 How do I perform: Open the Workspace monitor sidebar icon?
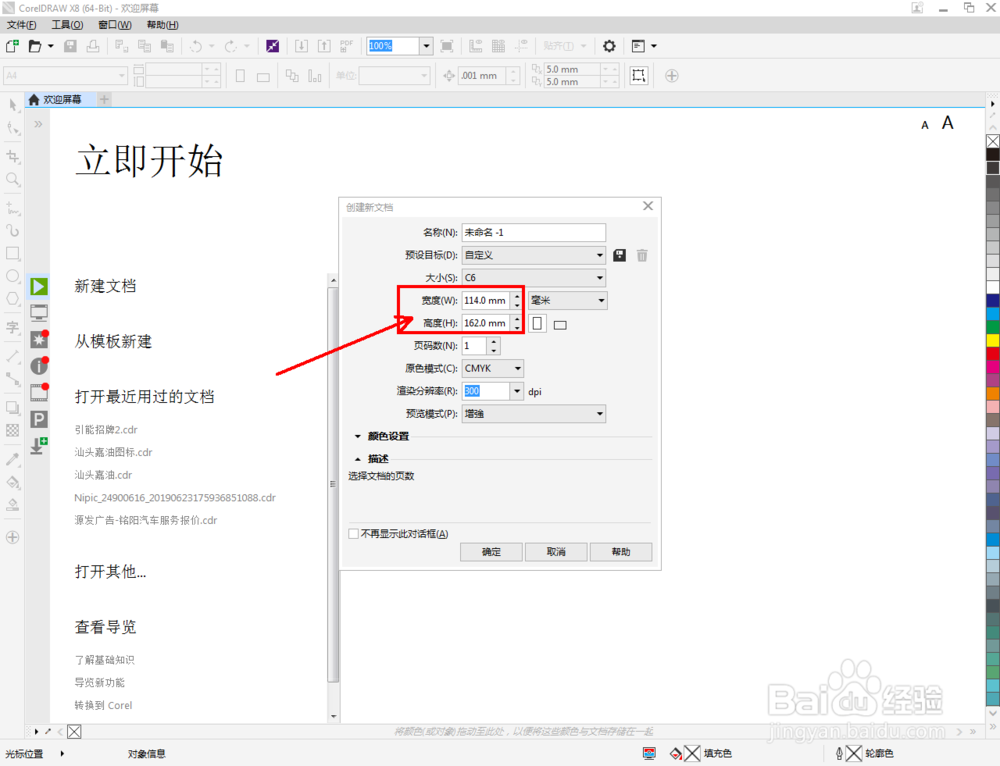[39, 313]
